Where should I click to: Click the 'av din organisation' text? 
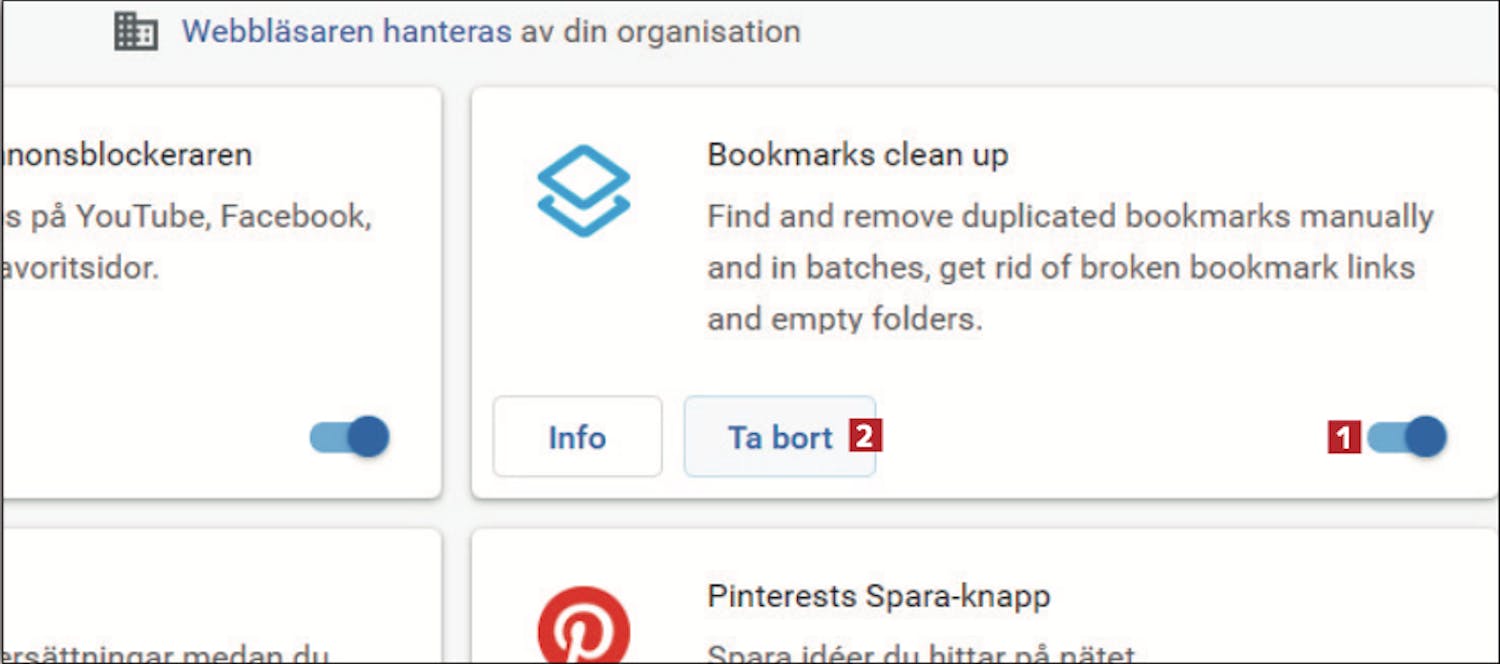[x=660, y=31]
